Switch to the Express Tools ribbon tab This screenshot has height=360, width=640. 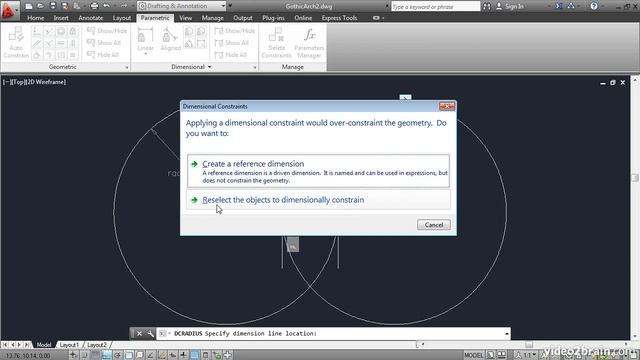[339, 18]
